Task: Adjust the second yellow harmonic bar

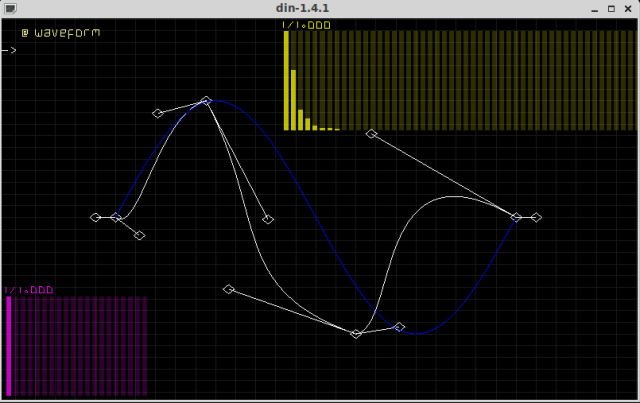Action: [x=294, y=100]
